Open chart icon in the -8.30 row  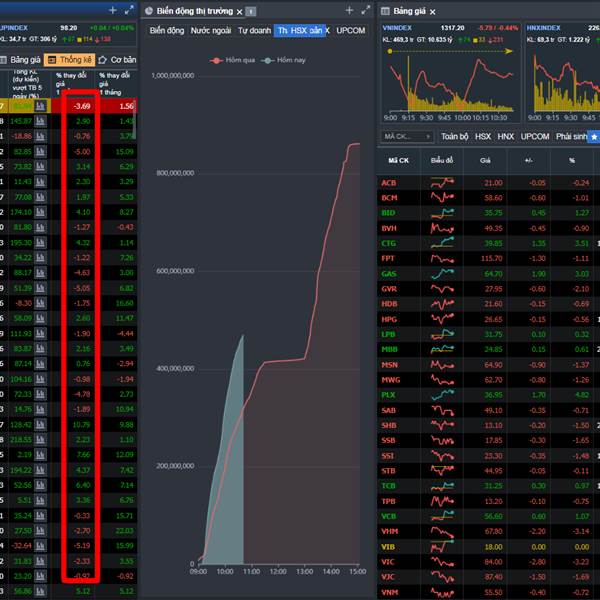pyautogui.click(x=41, y=303)
